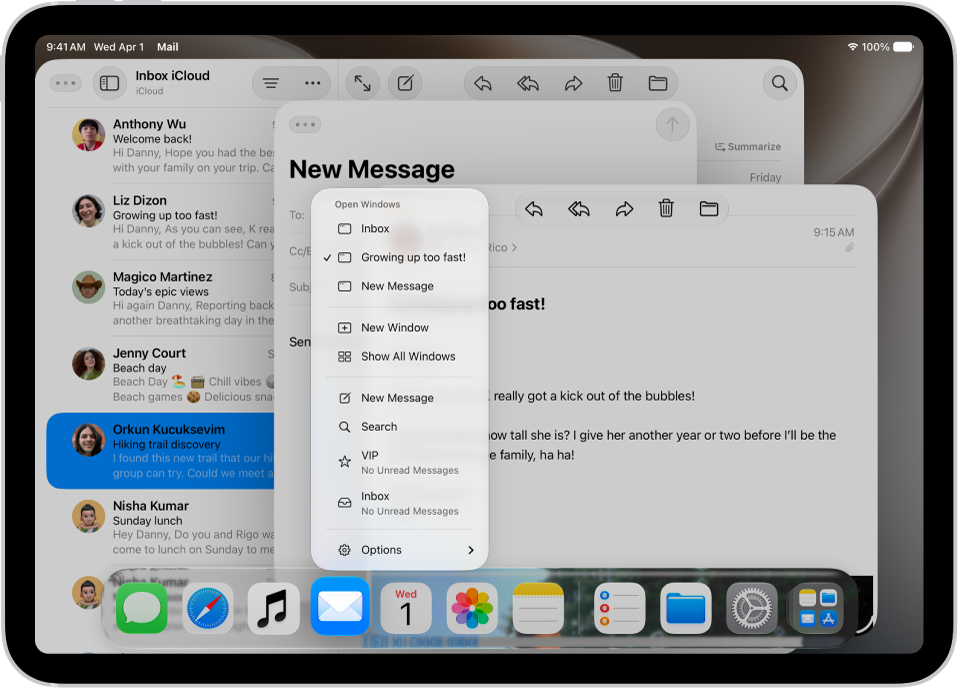Choose New Window in the menu

[x=400, y=328]
